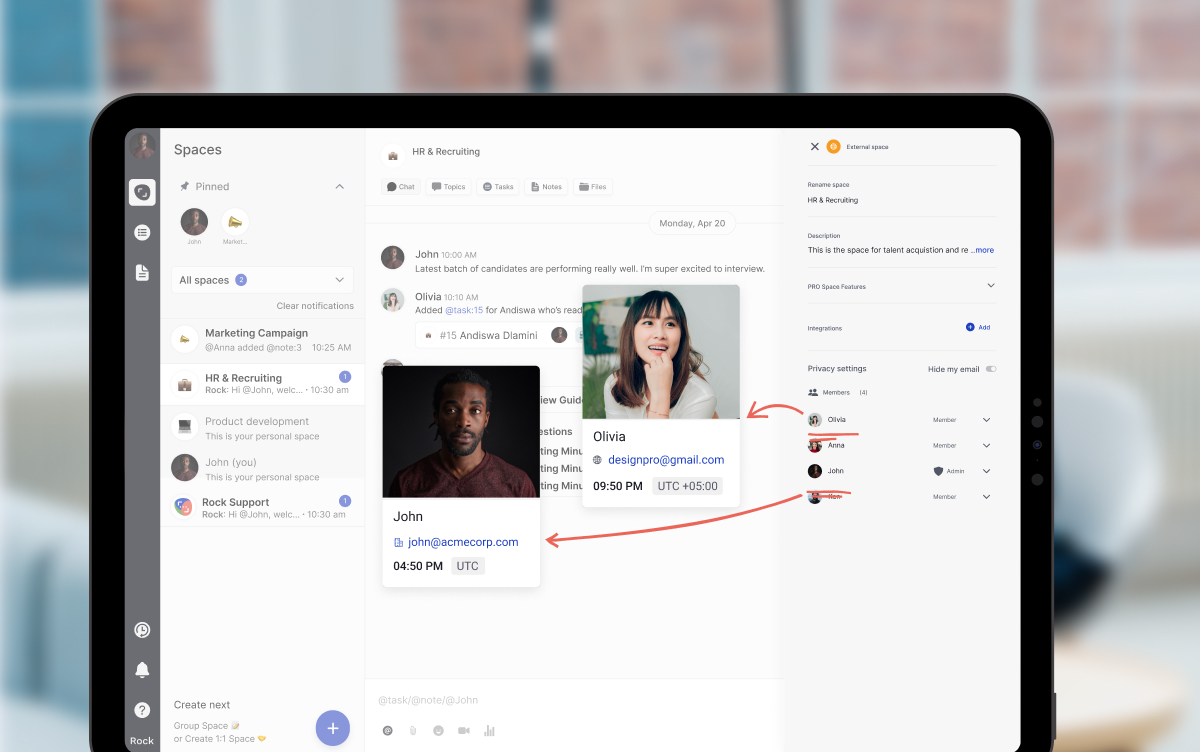Viewport: 1200px width, 752px height.
Task: Select the Spaces icon in the left rail
Action: click(x=142, y=192)
